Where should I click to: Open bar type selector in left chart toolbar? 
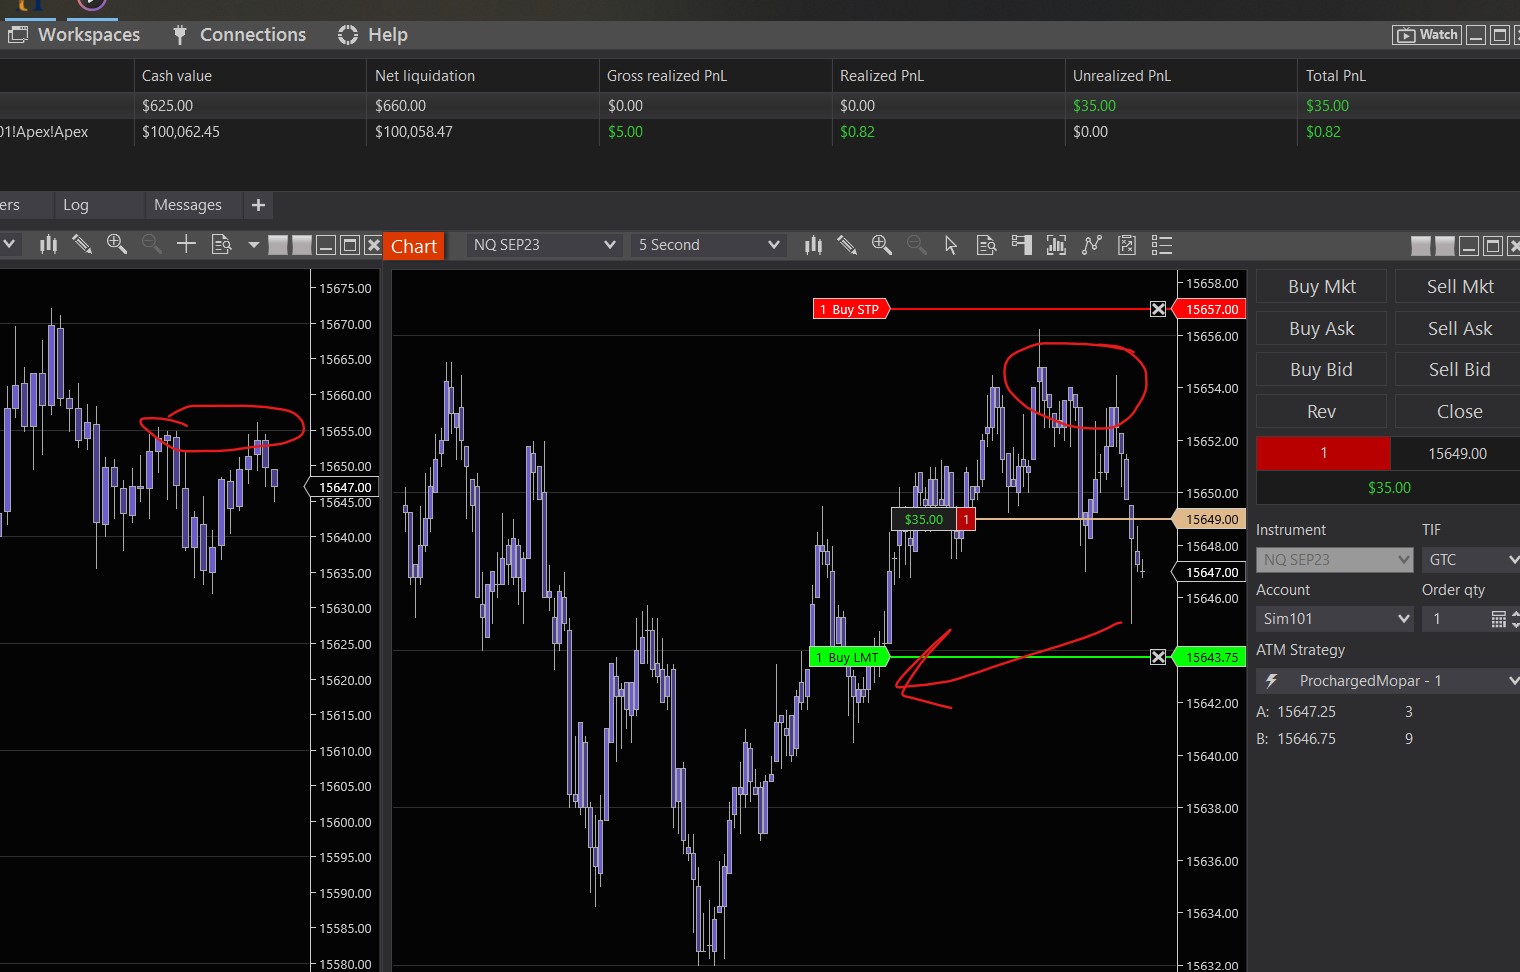(48, 244)
